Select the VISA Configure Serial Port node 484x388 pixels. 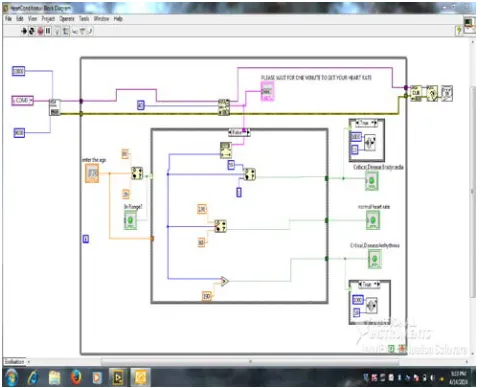[54, 107]
